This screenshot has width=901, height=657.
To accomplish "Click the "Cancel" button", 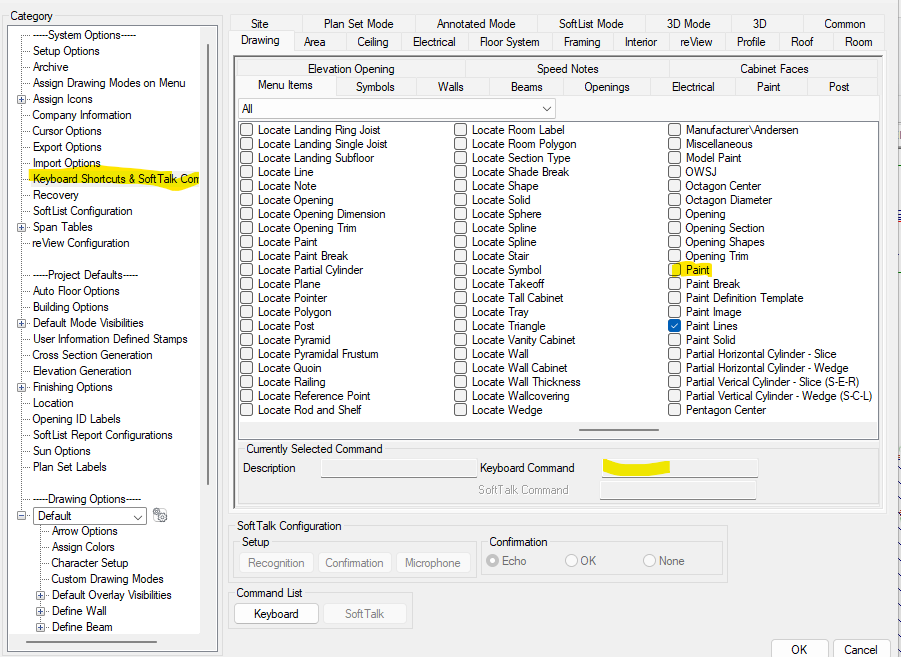I will pyautogui.click(x=861, y=649).
